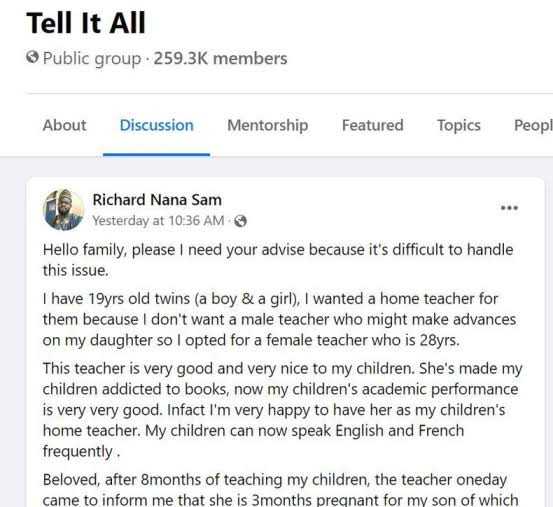This screenshot has width=553, height=507.
Task: Click the Tell It All group title
Action: (86, 23)
